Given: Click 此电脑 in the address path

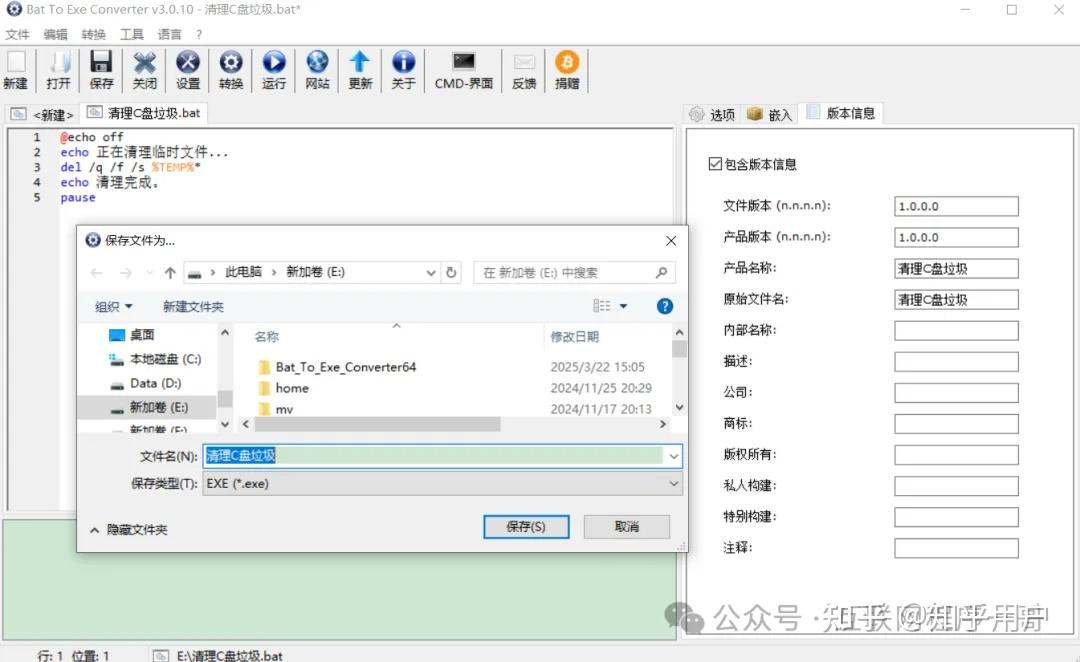Looking at the screenshot, I should tap(243, 272).
